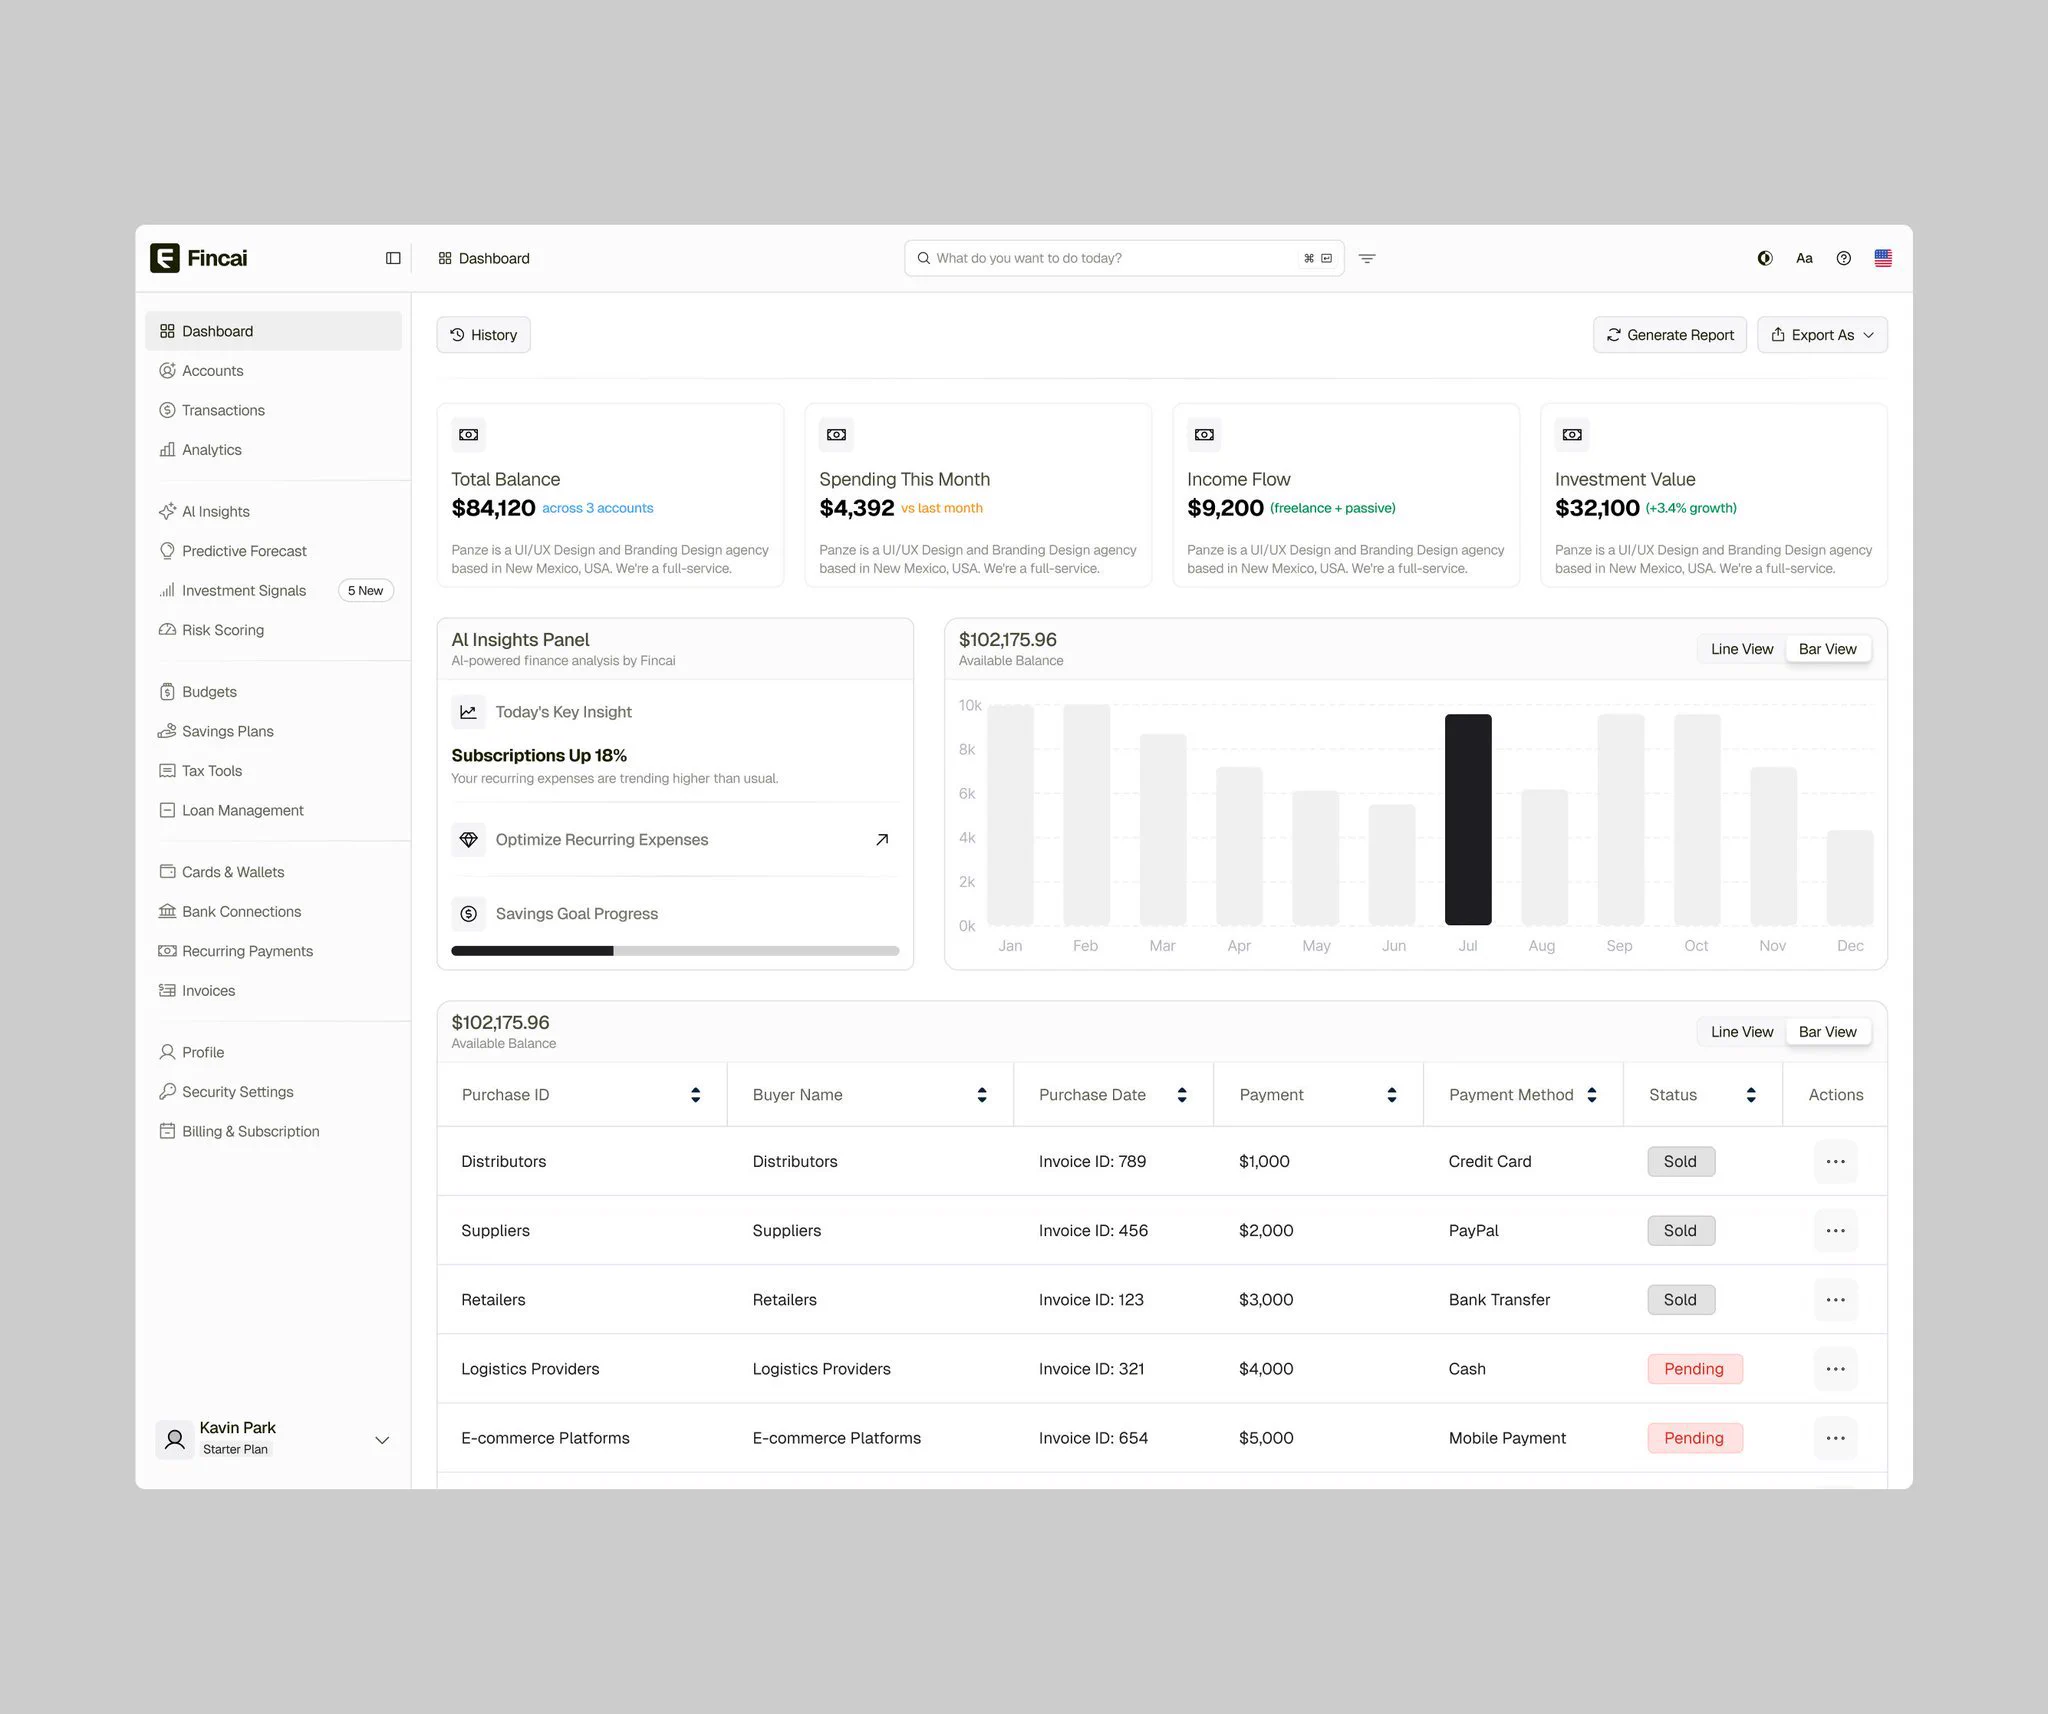Open Transactions in the sidebar
This screenshot has height=1714, width=2048.
[273, 410]
